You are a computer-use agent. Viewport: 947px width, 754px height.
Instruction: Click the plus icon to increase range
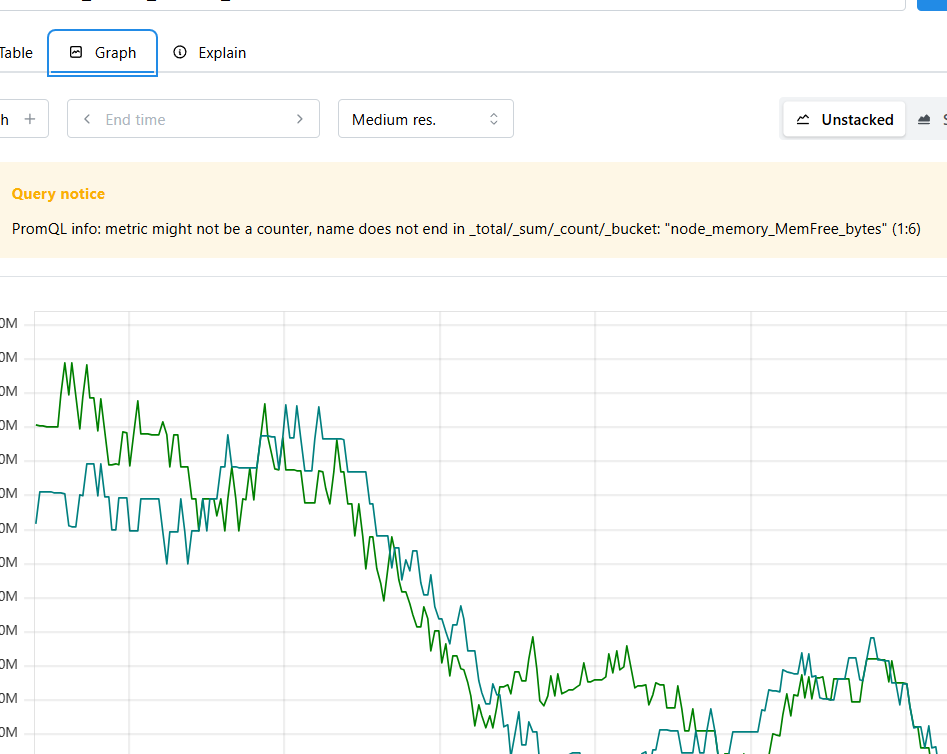(30, 119)
